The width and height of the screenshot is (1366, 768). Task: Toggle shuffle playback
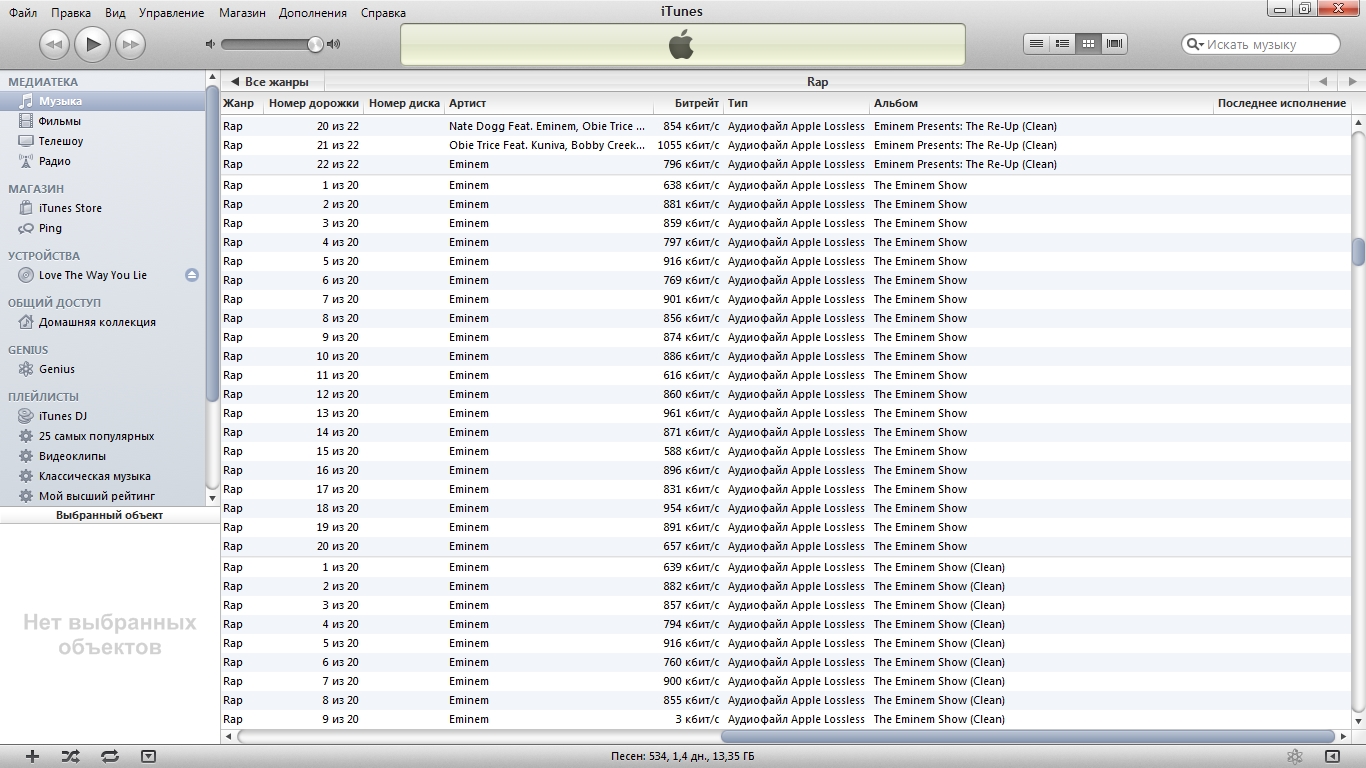[71, 757]
